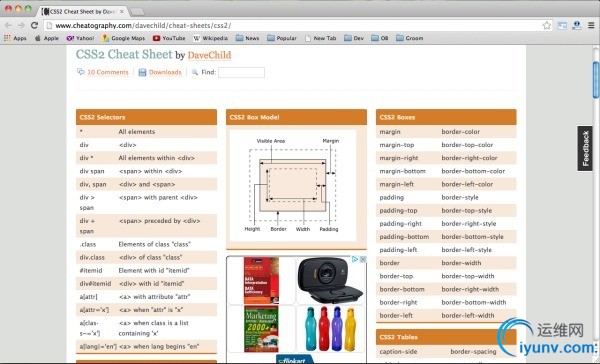Click the box model diagram image
Image resolution: width=600 pixels, height=364 pixels.
point(293,186)
